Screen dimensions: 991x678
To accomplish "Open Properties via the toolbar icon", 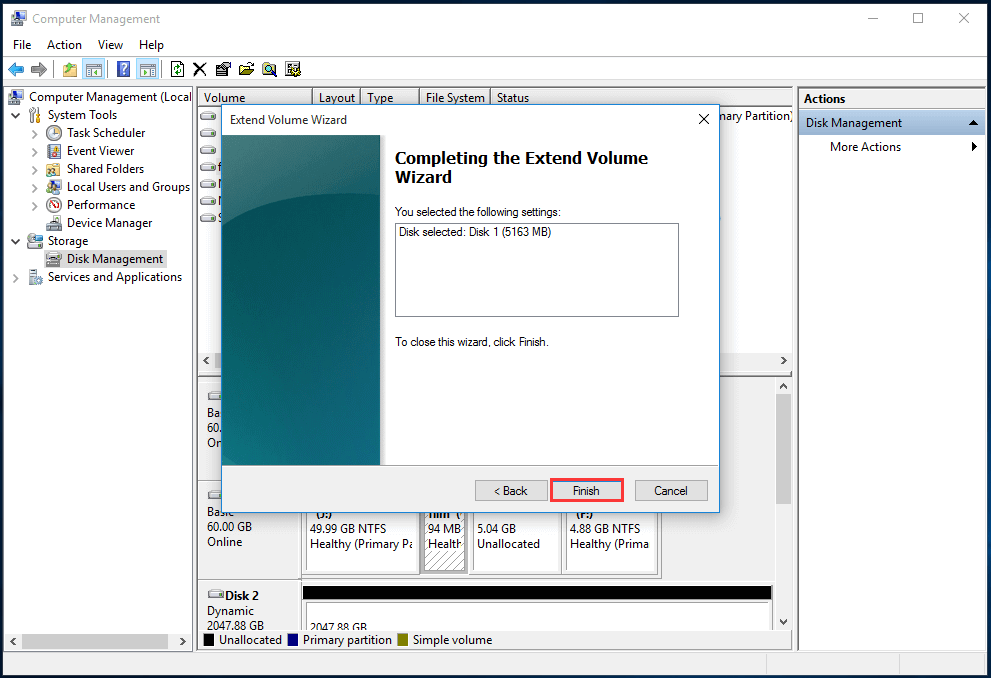I will 224,68.
